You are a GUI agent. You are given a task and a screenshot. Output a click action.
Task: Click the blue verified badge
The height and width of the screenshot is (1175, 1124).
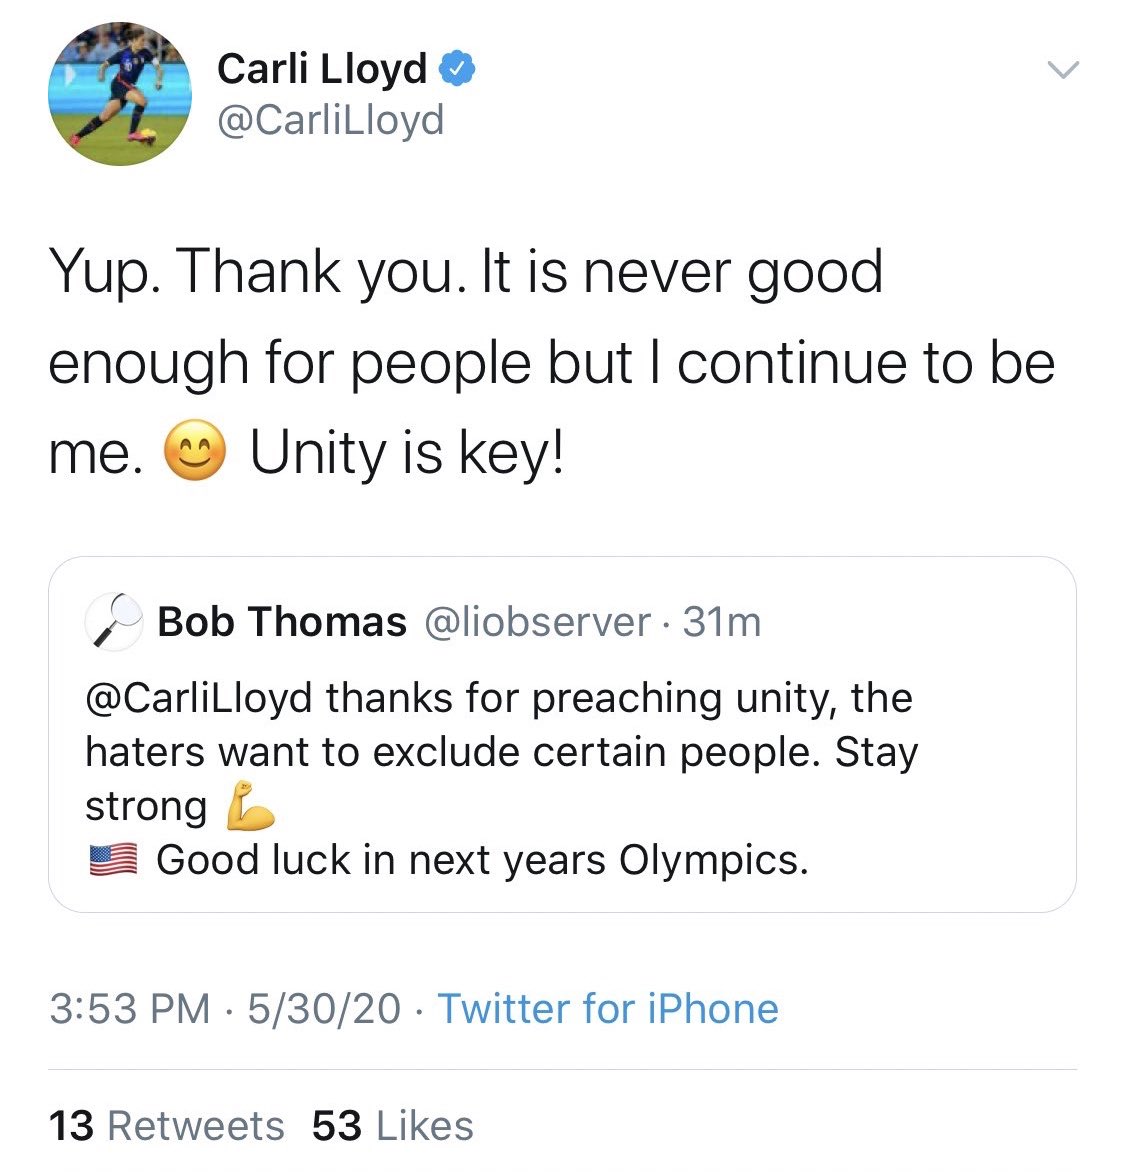(x=458, y=69)
